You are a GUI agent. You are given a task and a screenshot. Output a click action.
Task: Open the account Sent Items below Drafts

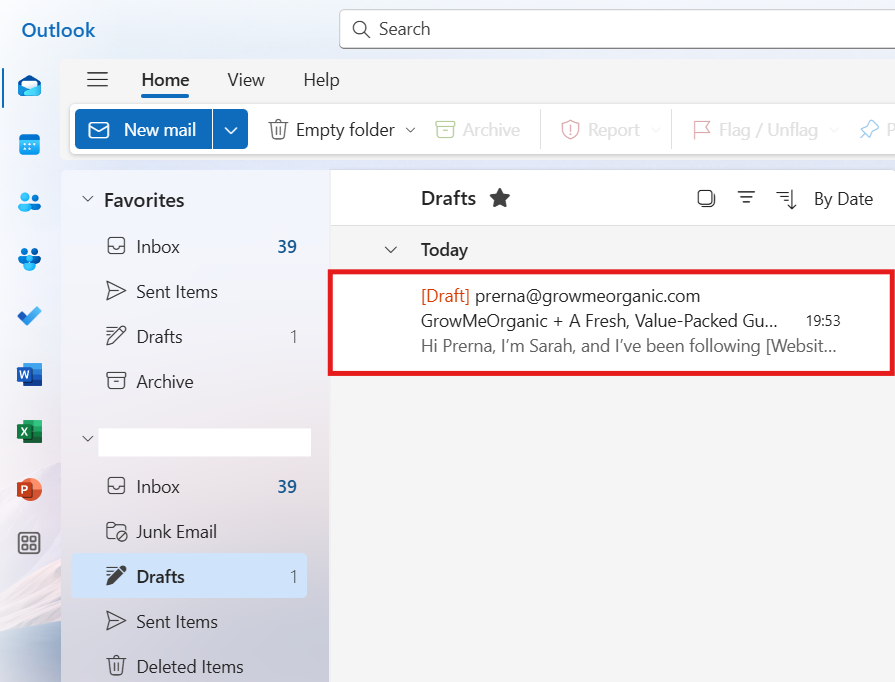189,621
